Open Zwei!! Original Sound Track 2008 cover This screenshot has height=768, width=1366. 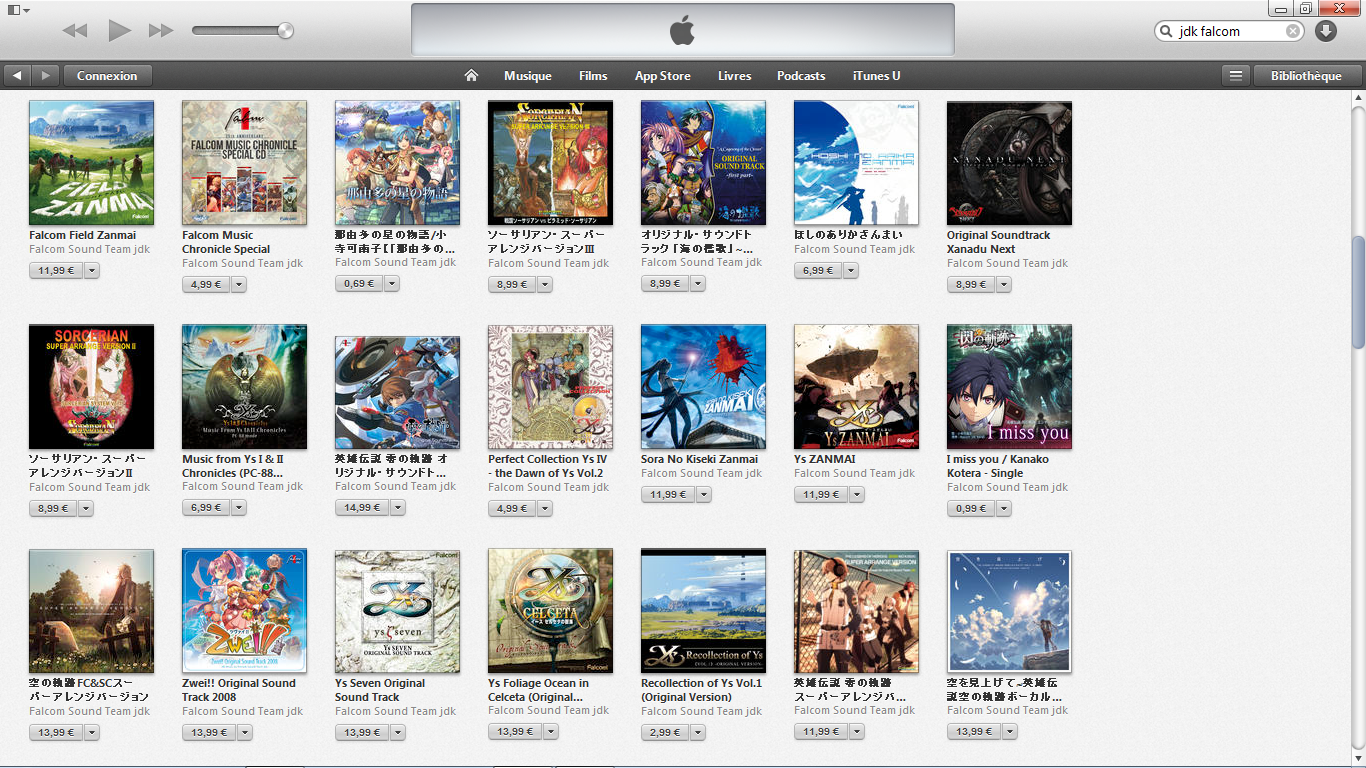(244, 611)
